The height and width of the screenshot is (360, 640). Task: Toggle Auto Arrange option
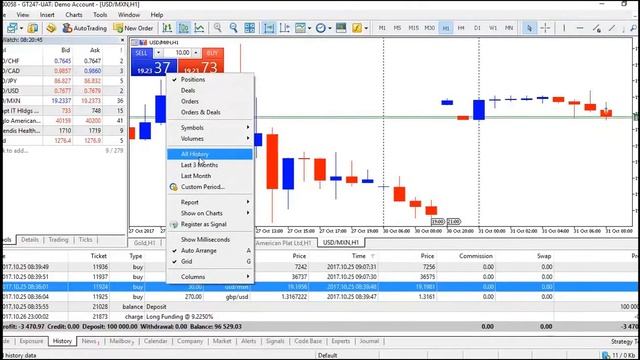tap(210, 251)
